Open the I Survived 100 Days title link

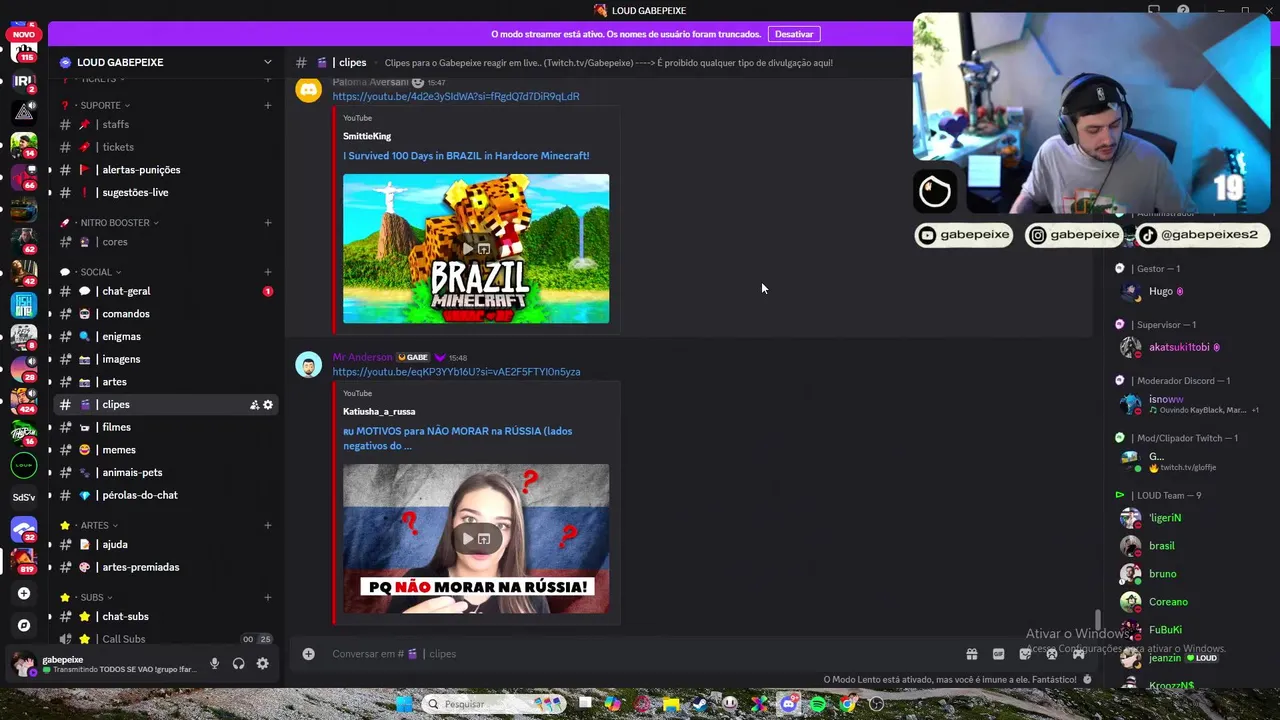coord(466,156)
